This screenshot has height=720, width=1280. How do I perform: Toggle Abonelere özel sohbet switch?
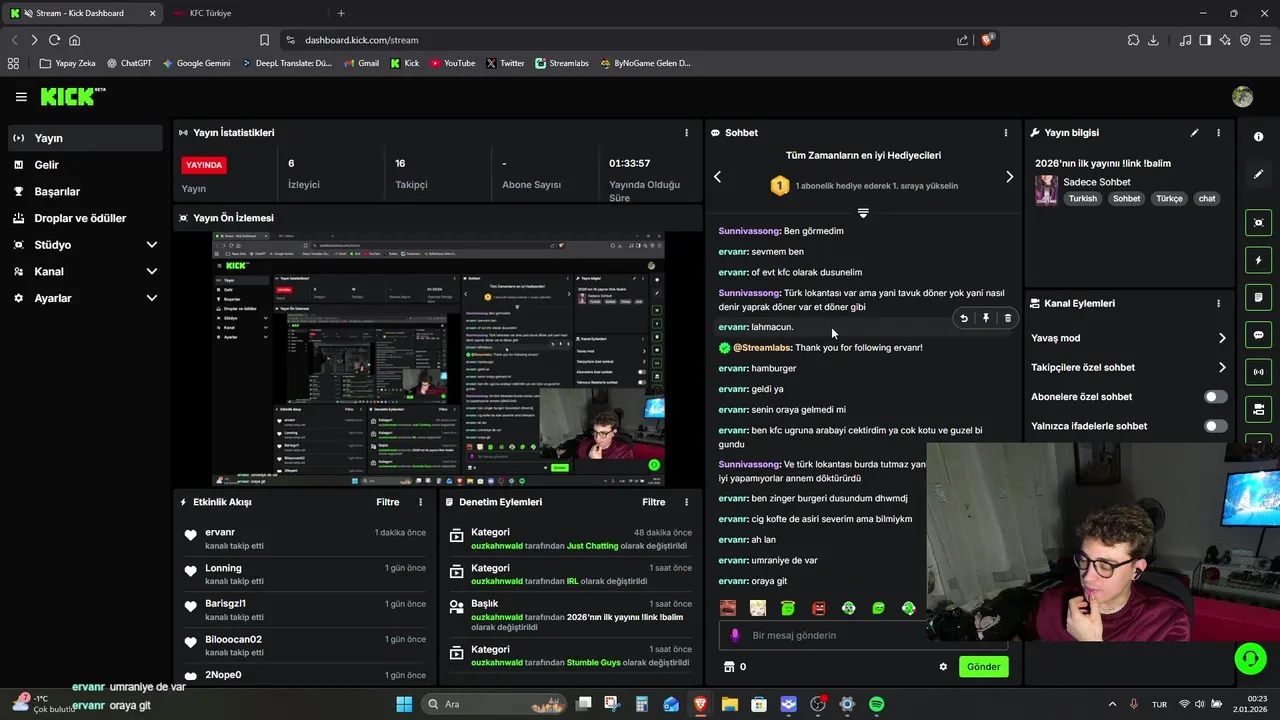[1215, 397]
